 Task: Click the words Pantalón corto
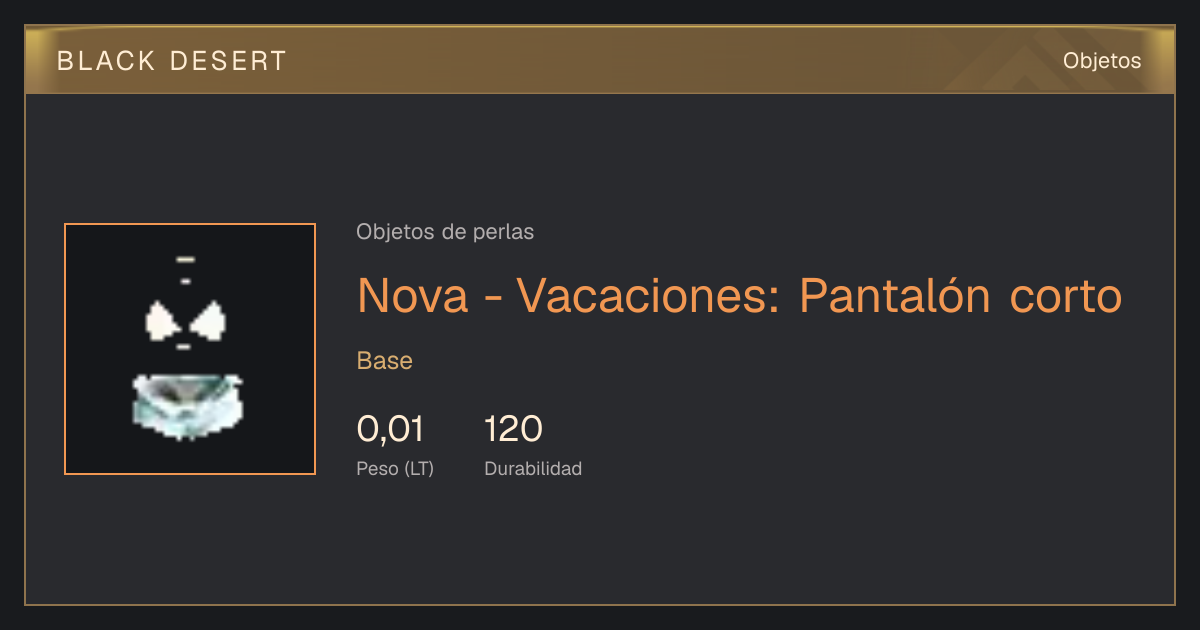(960, 295)
